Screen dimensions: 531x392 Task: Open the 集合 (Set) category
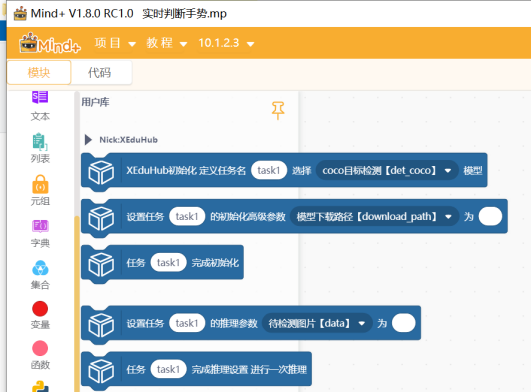(40, 275)
